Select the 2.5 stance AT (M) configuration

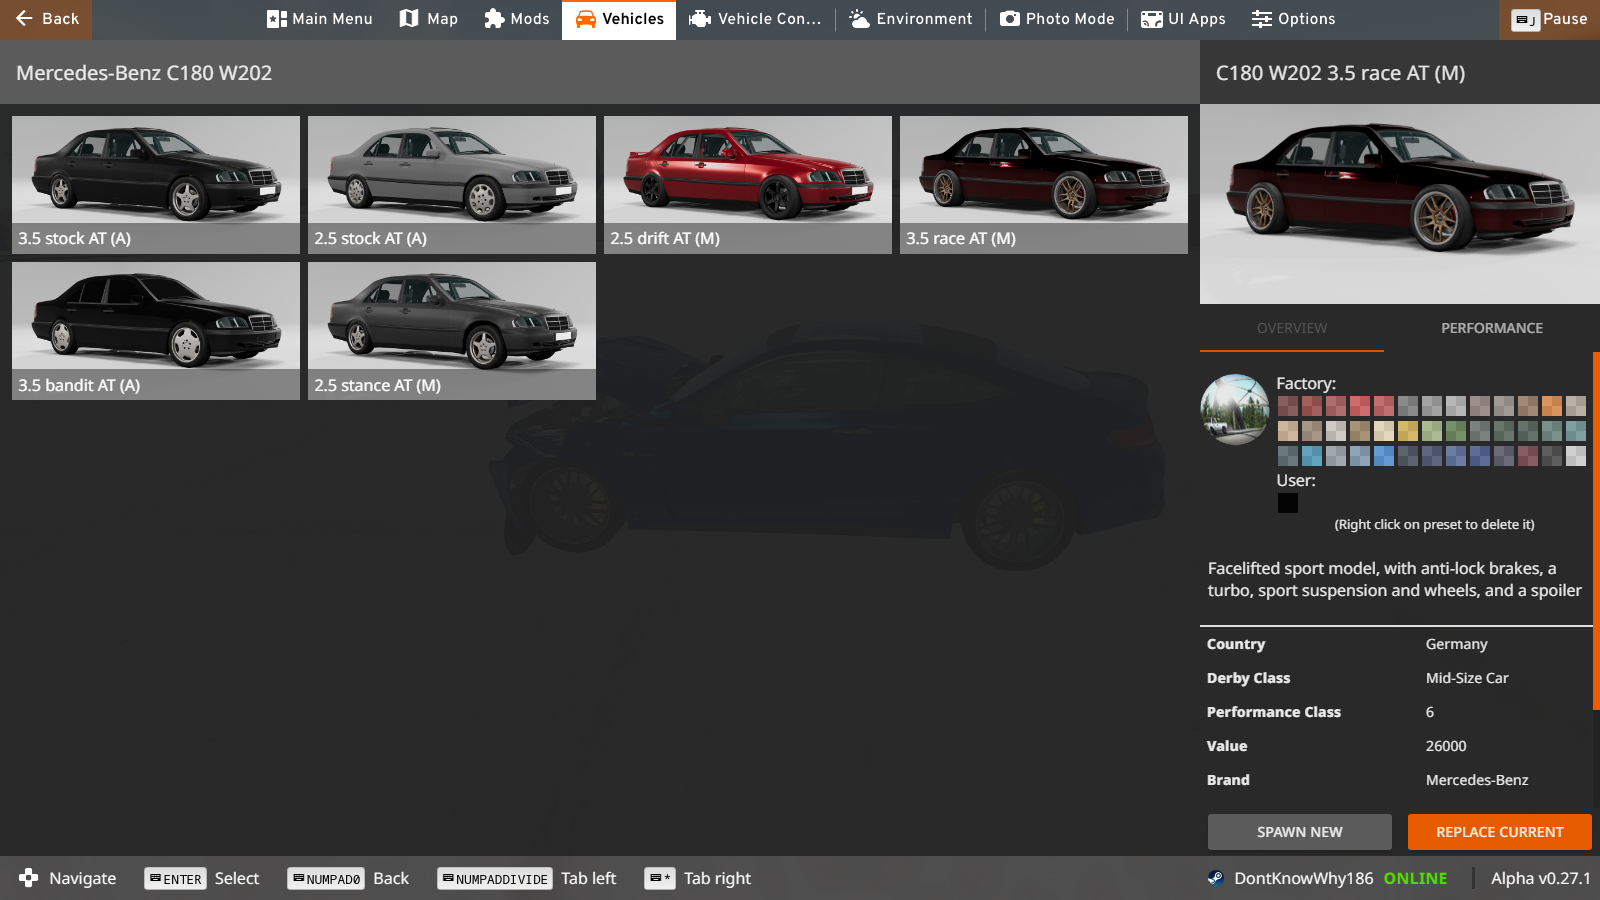point(452,331)
